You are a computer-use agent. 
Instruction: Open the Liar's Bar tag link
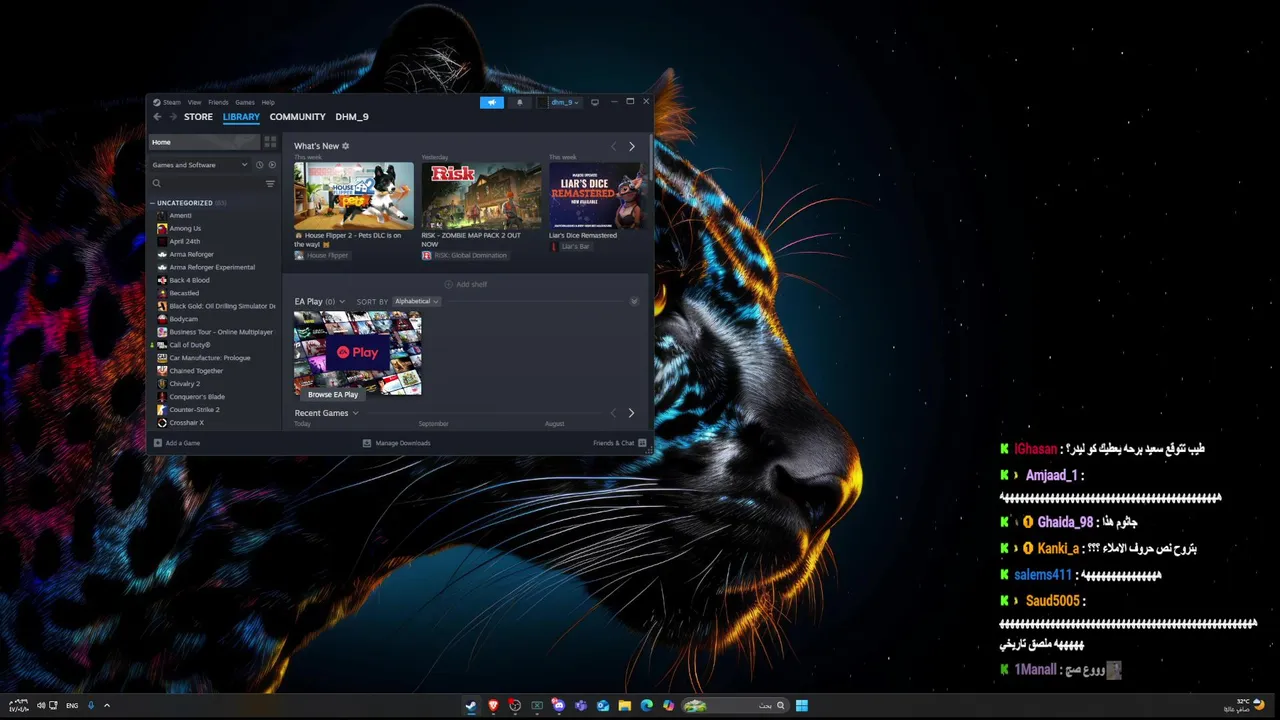coord(570,246)
